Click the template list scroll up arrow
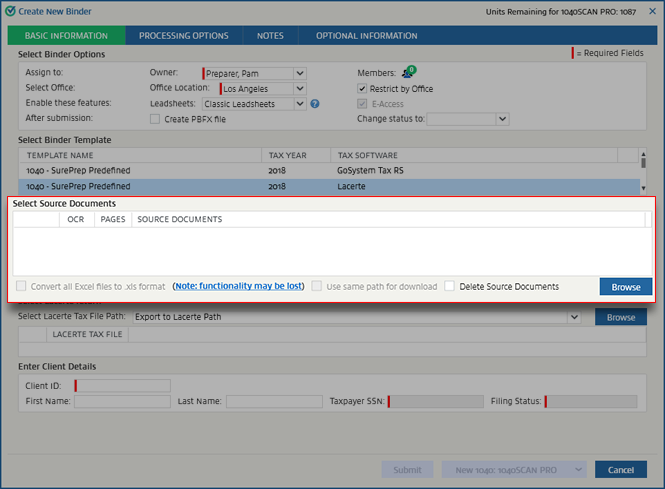The height and width of the screenshot is (489, 665). click(x=643, y=154)
